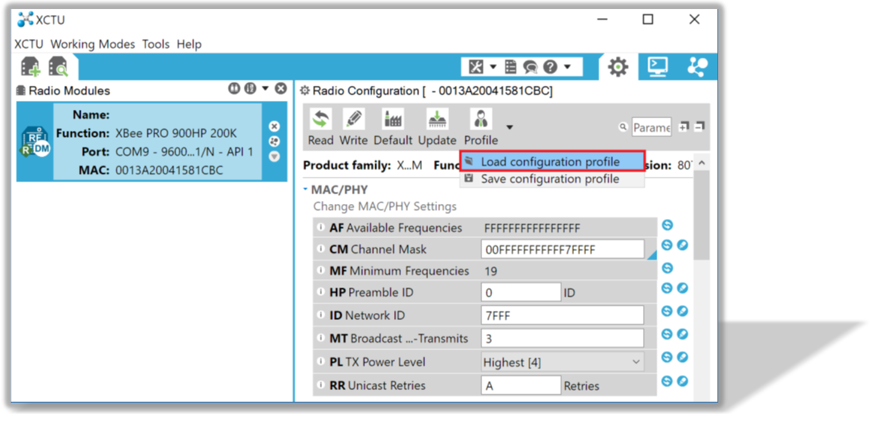Write the MT Broadcast Multi-Transmits setting
The height and width of the screenshot is (421, 887).
click(x=683, y=334)
